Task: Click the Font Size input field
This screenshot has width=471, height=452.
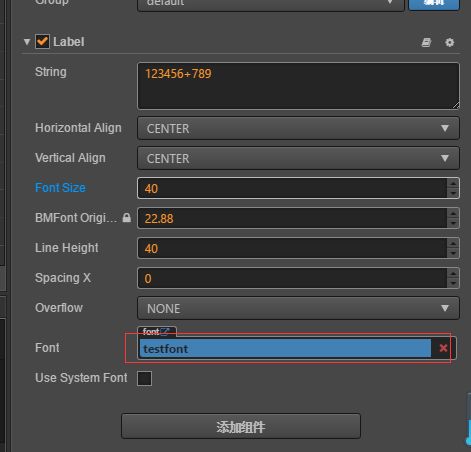Action: click(x=292, y=188)
